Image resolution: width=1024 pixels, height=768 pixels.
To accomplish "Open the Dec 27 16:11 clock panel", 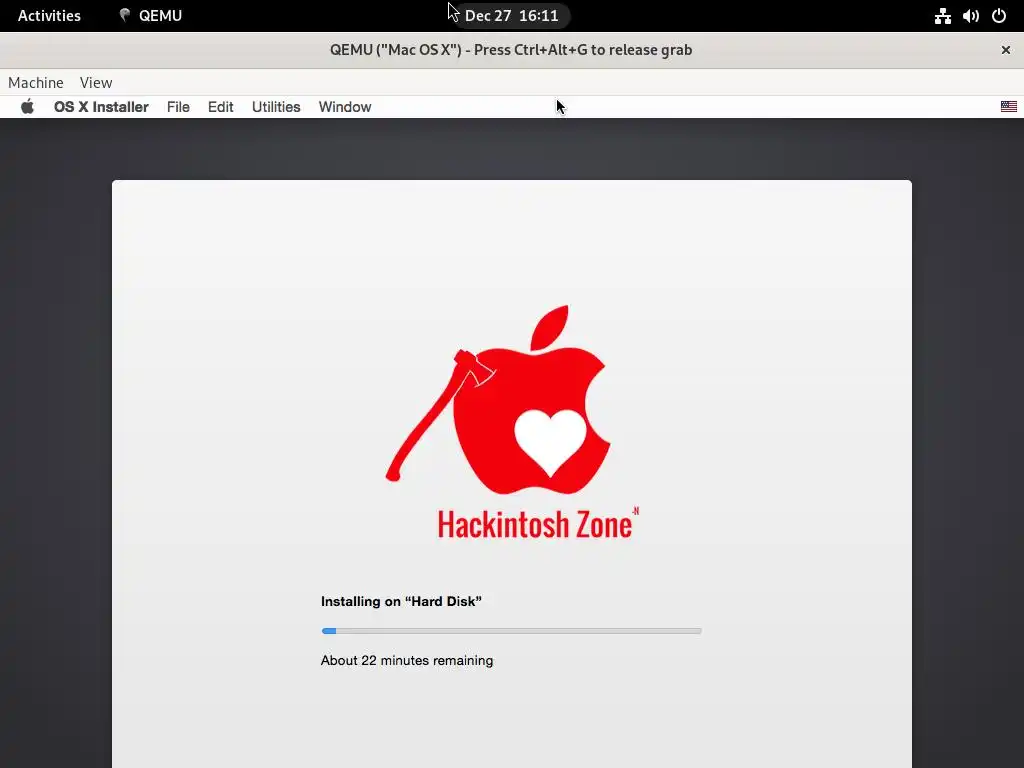I will tap(511, 16).
